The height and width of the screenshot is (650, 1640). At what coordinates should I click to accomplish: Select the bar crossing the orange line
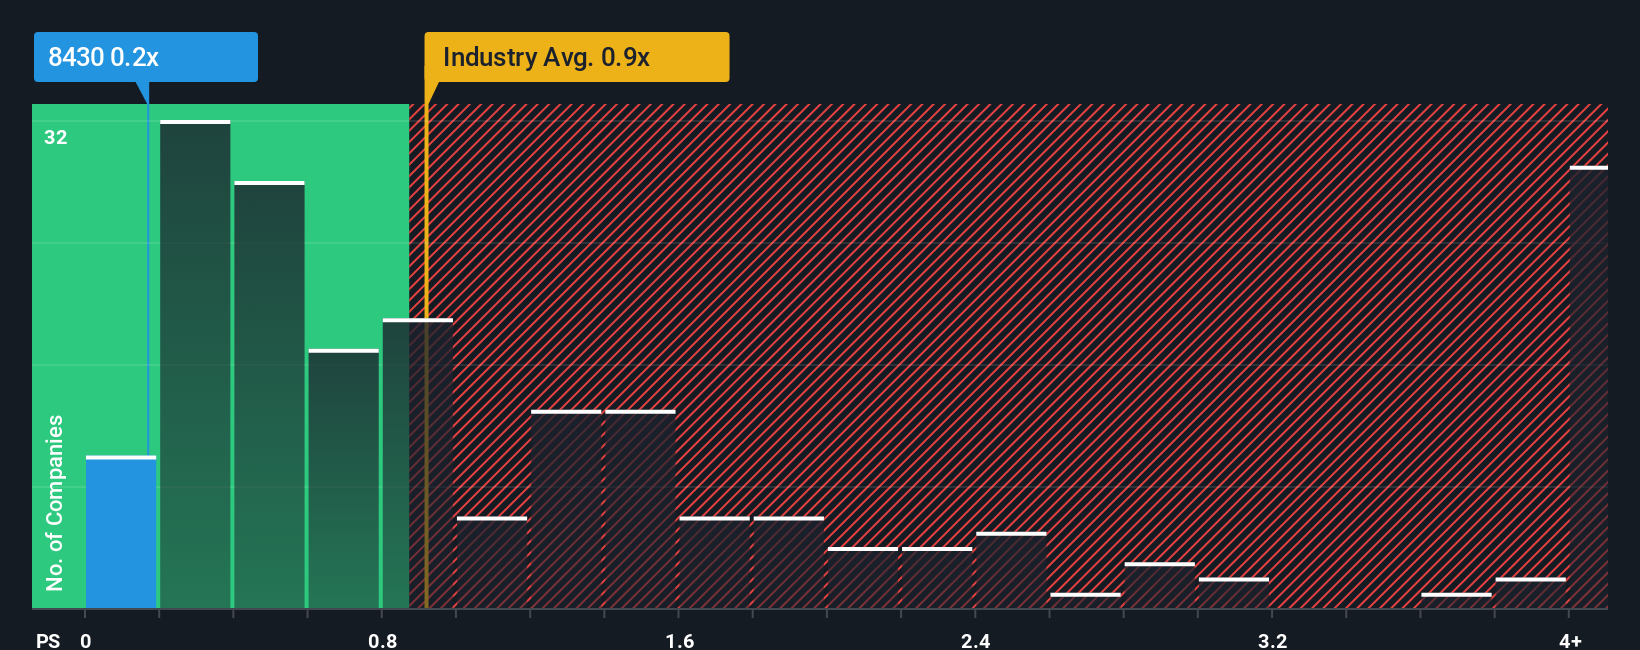point(418,463)
